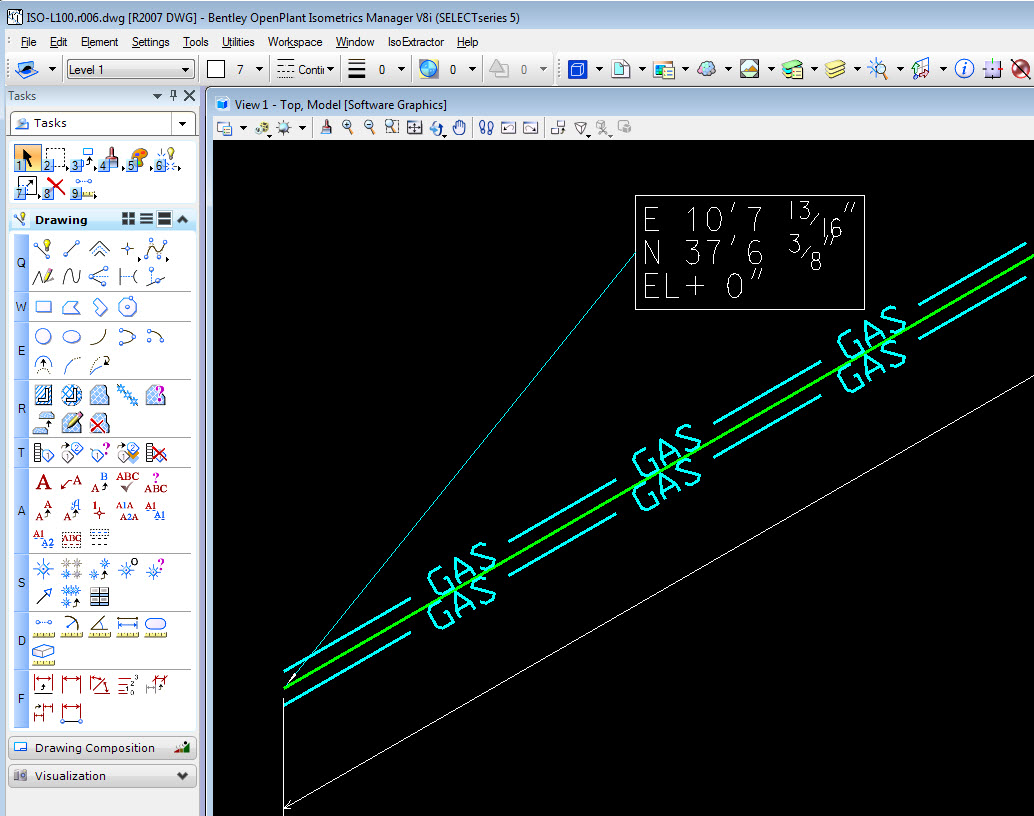This screenshot has height=816, width=1034.
Task: Select the Hatch Area tool
Action: point(44,394)
